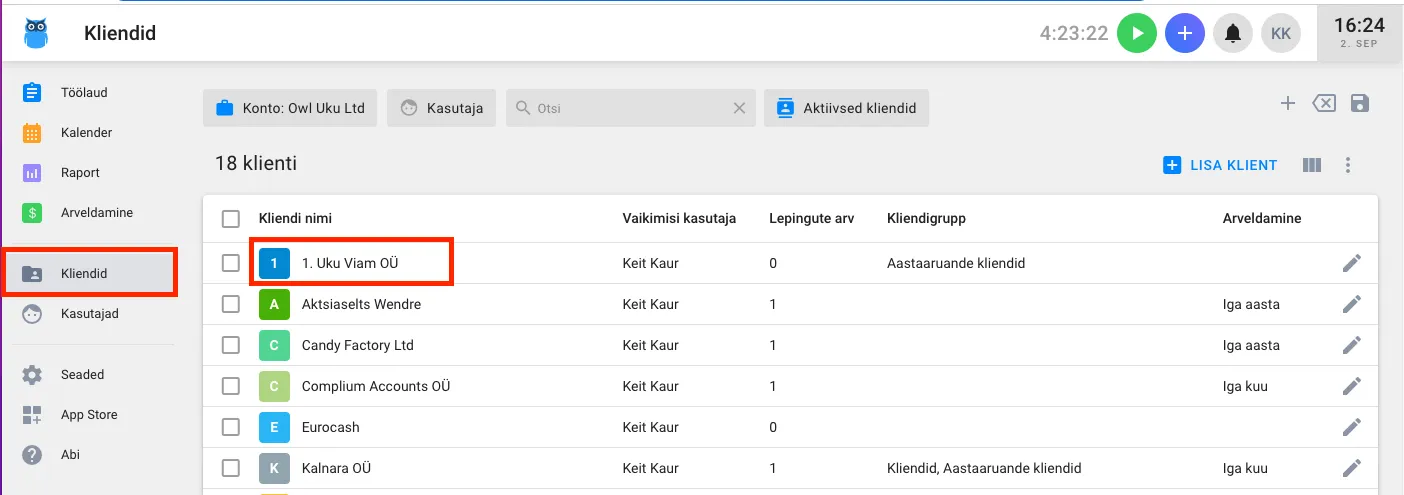This screenshot has width=1404, height=495.
Task: Select all clients with the header checkbox
Action: pyautogui.click(x=231, y=219)
